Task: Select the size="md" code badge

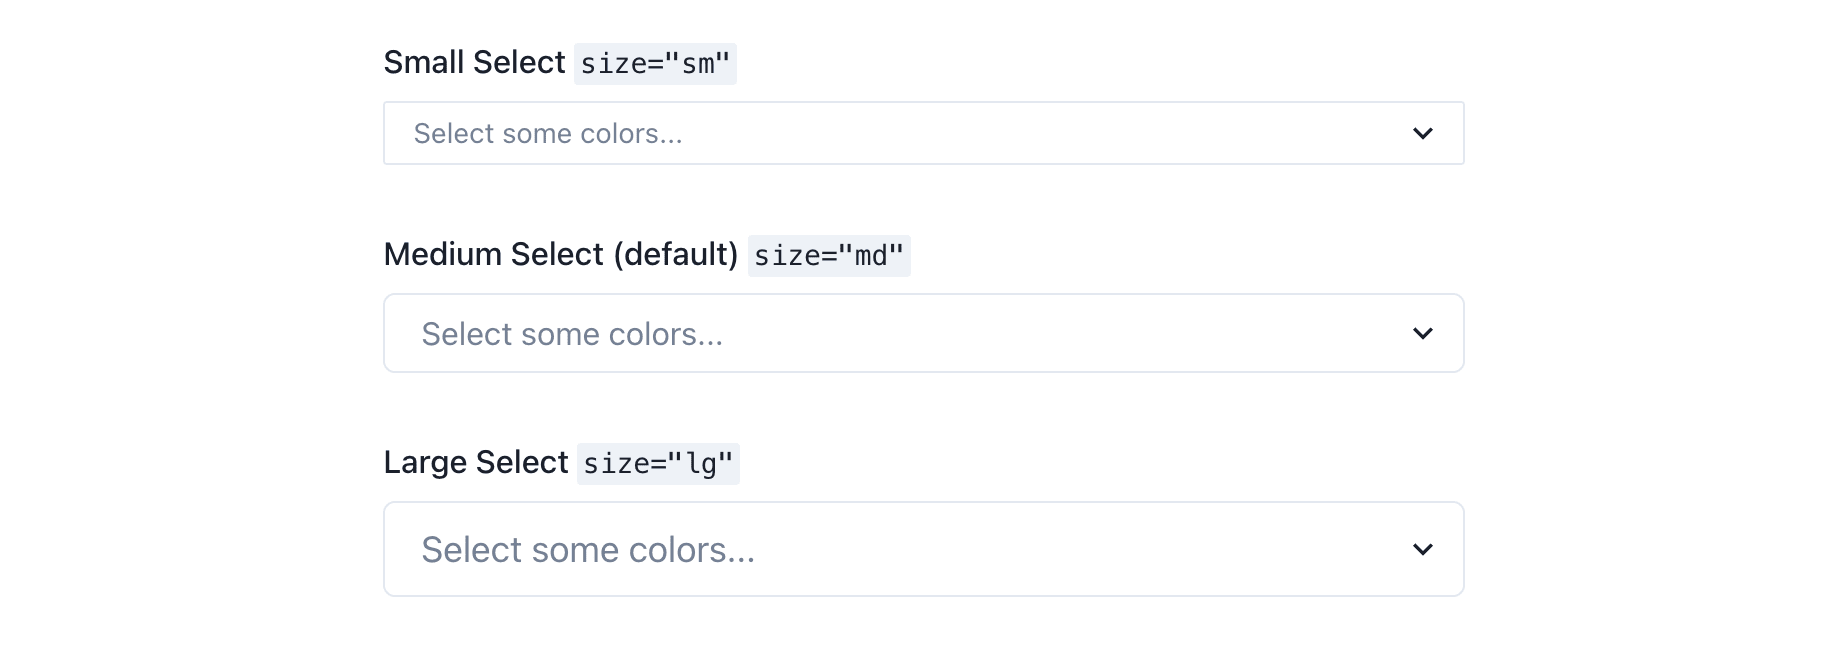Action: pos(830,256)
